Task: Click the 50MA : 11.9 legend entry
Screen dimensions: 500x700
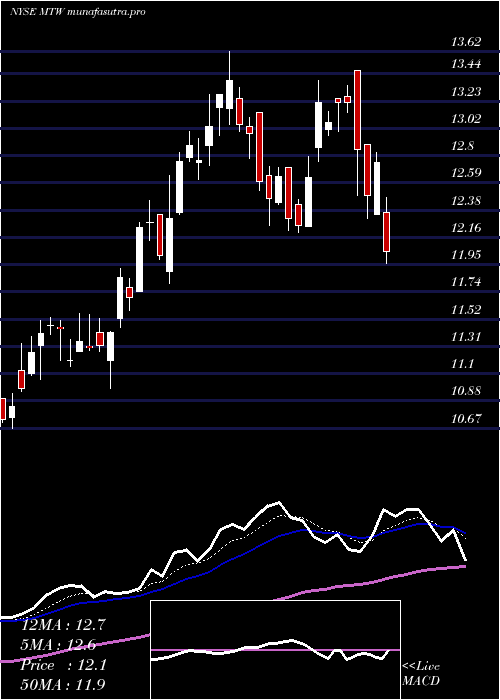Action: point(63,684)
